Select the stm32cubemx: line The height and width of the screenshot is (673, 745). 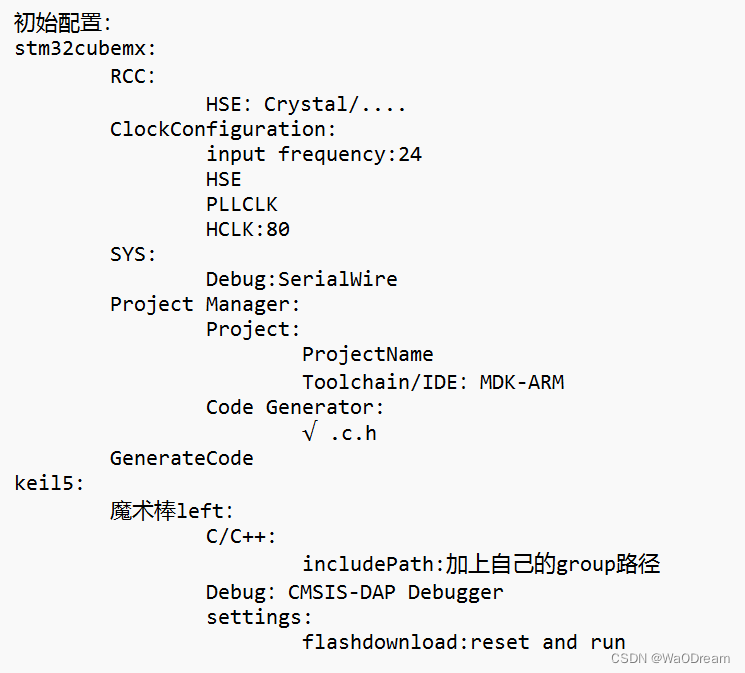85,48
